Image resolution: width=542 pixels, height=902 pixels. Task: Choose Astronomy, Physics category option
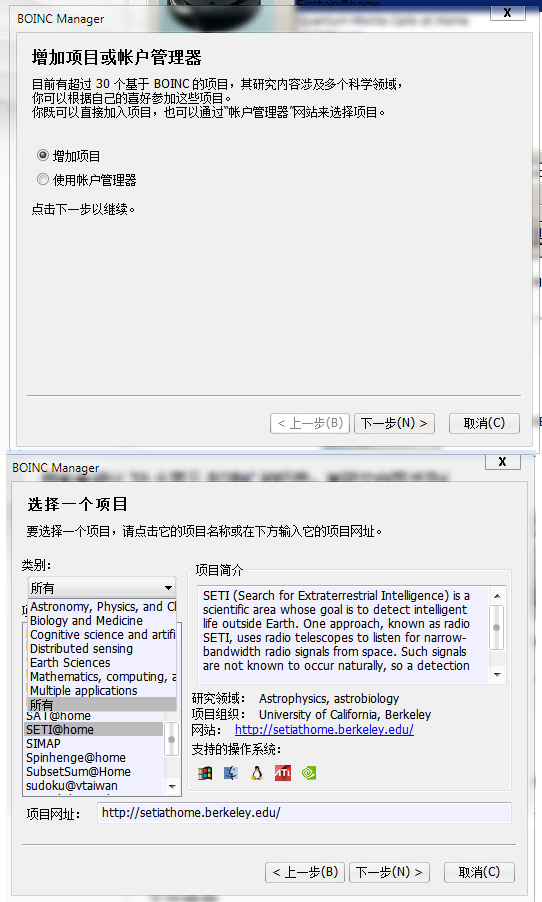coord(102,607)
